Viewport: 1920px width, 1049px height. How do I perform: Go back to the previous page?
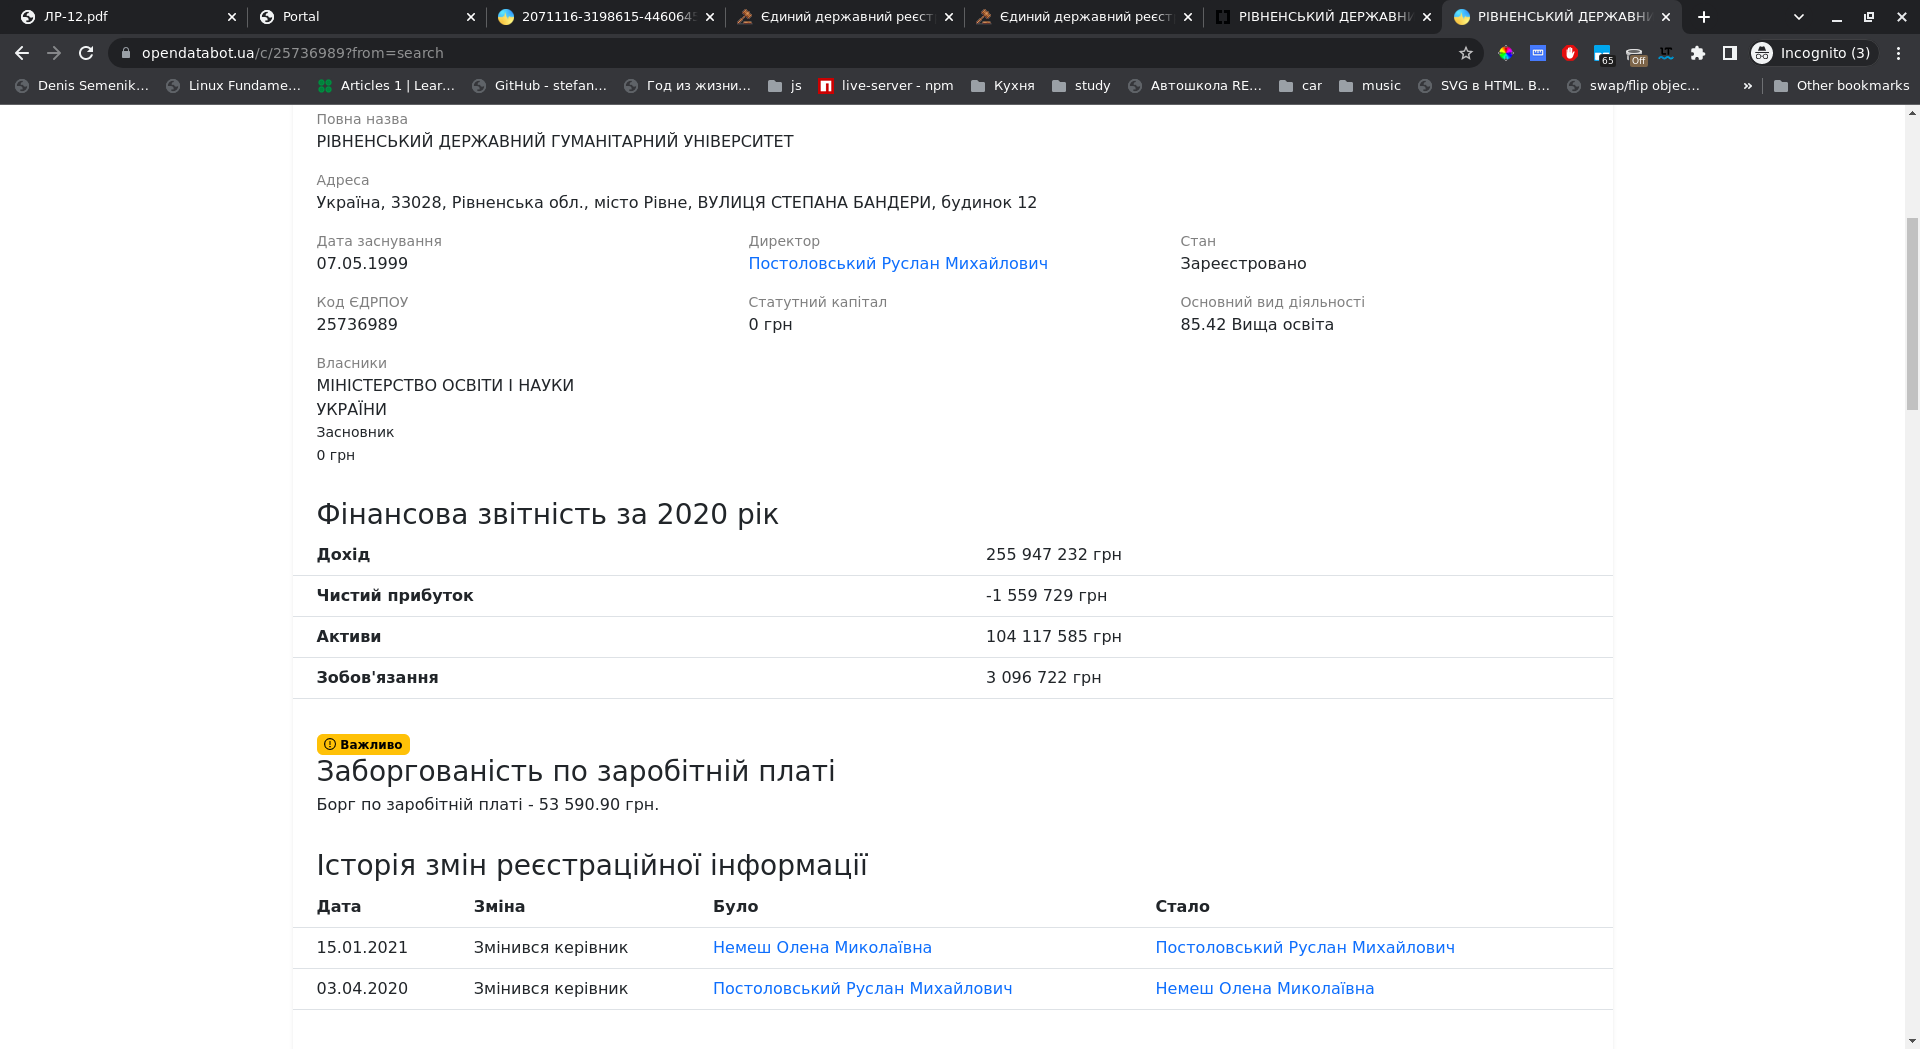point(22,53)
